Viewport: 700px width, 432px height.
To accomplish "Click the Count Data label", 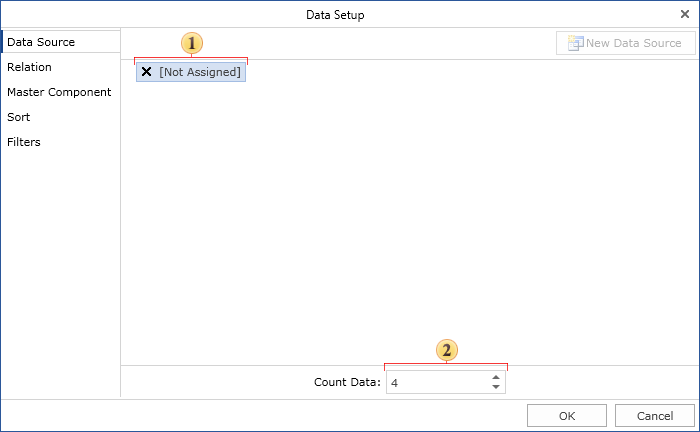I will point(347,383).
